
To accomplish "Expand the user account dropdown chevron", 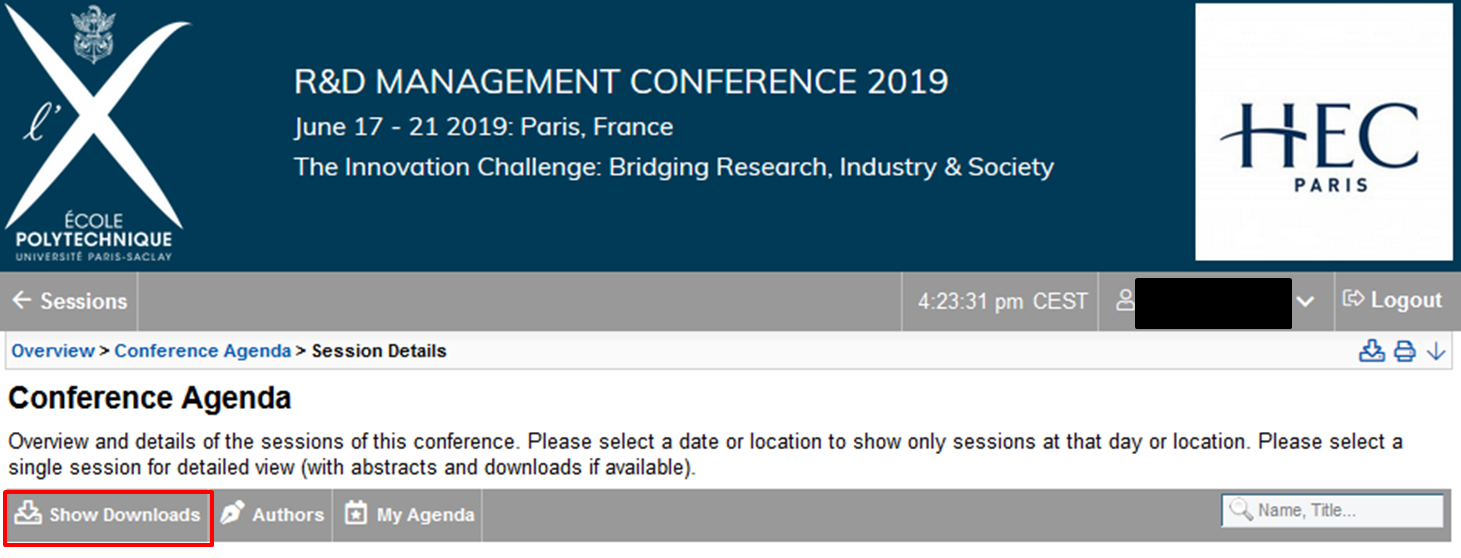I will point(1305,301).
